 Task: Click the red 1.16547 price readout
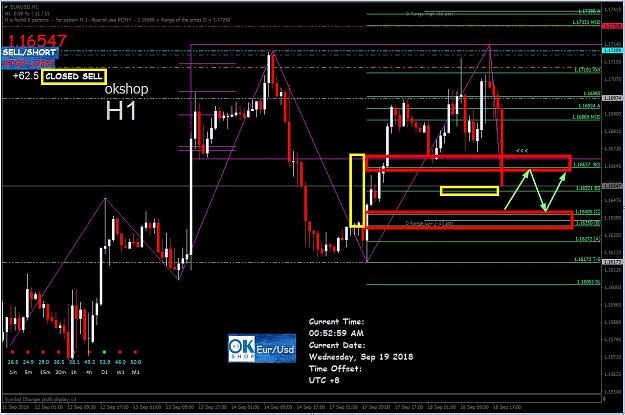(37, 40)
